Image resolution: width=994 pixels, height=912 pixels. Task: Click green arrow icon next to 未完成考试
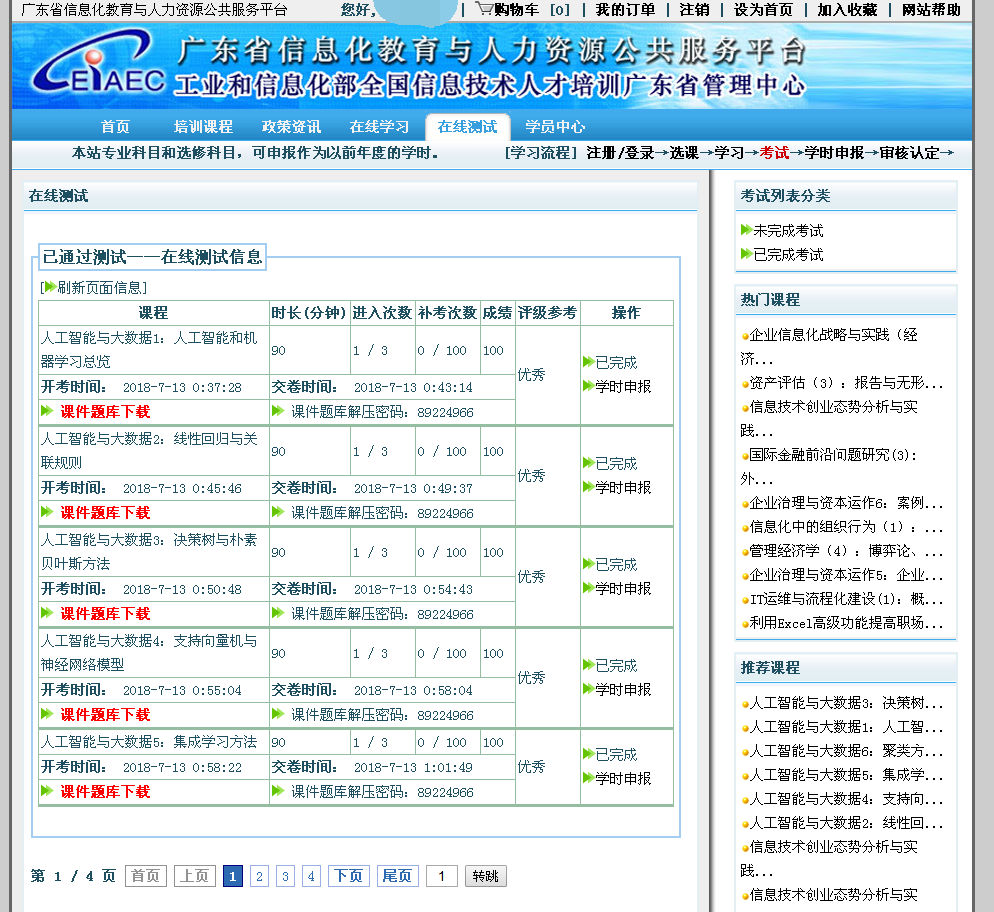(746, 230)
